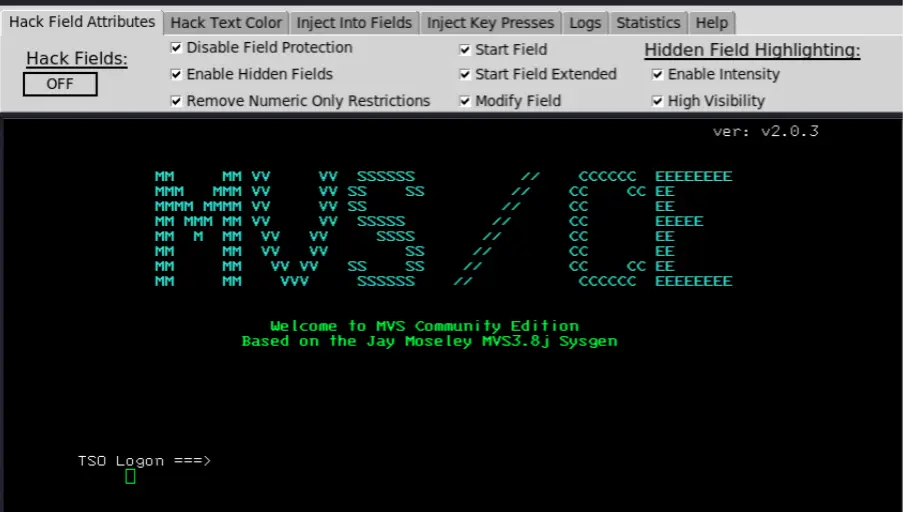This screenshot has width=904, height=512.
Task: Uncheck the Modify Field checkbox
Action: (x=465, y=101)
